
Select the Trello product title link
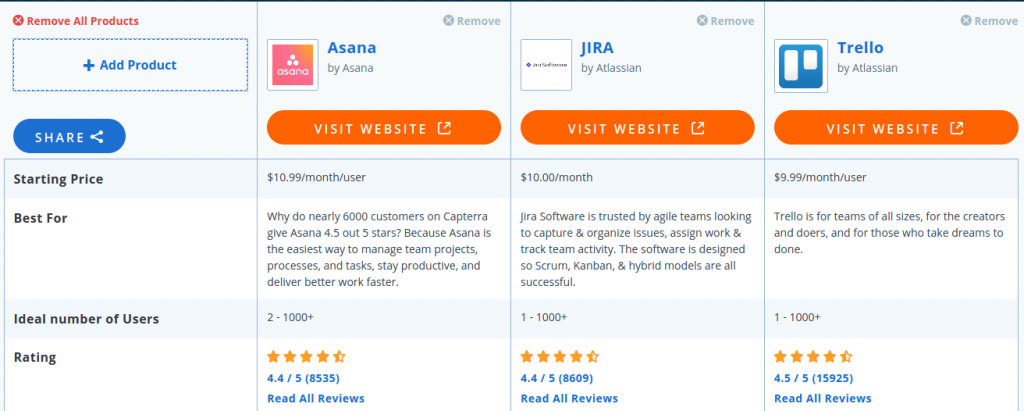point(860,47)
